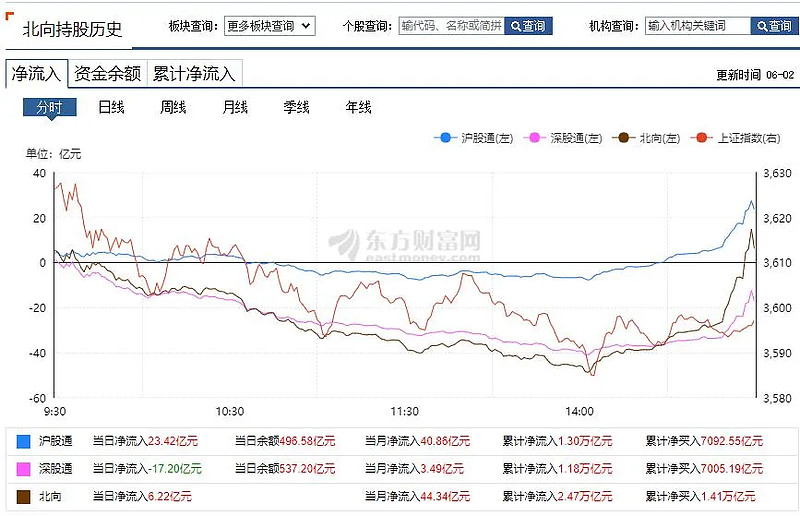Switch to the 资金余额 tab
Image resolution: width=800 pixels, height=516 pixels.
pyautogui.click(x=107, y=73)
